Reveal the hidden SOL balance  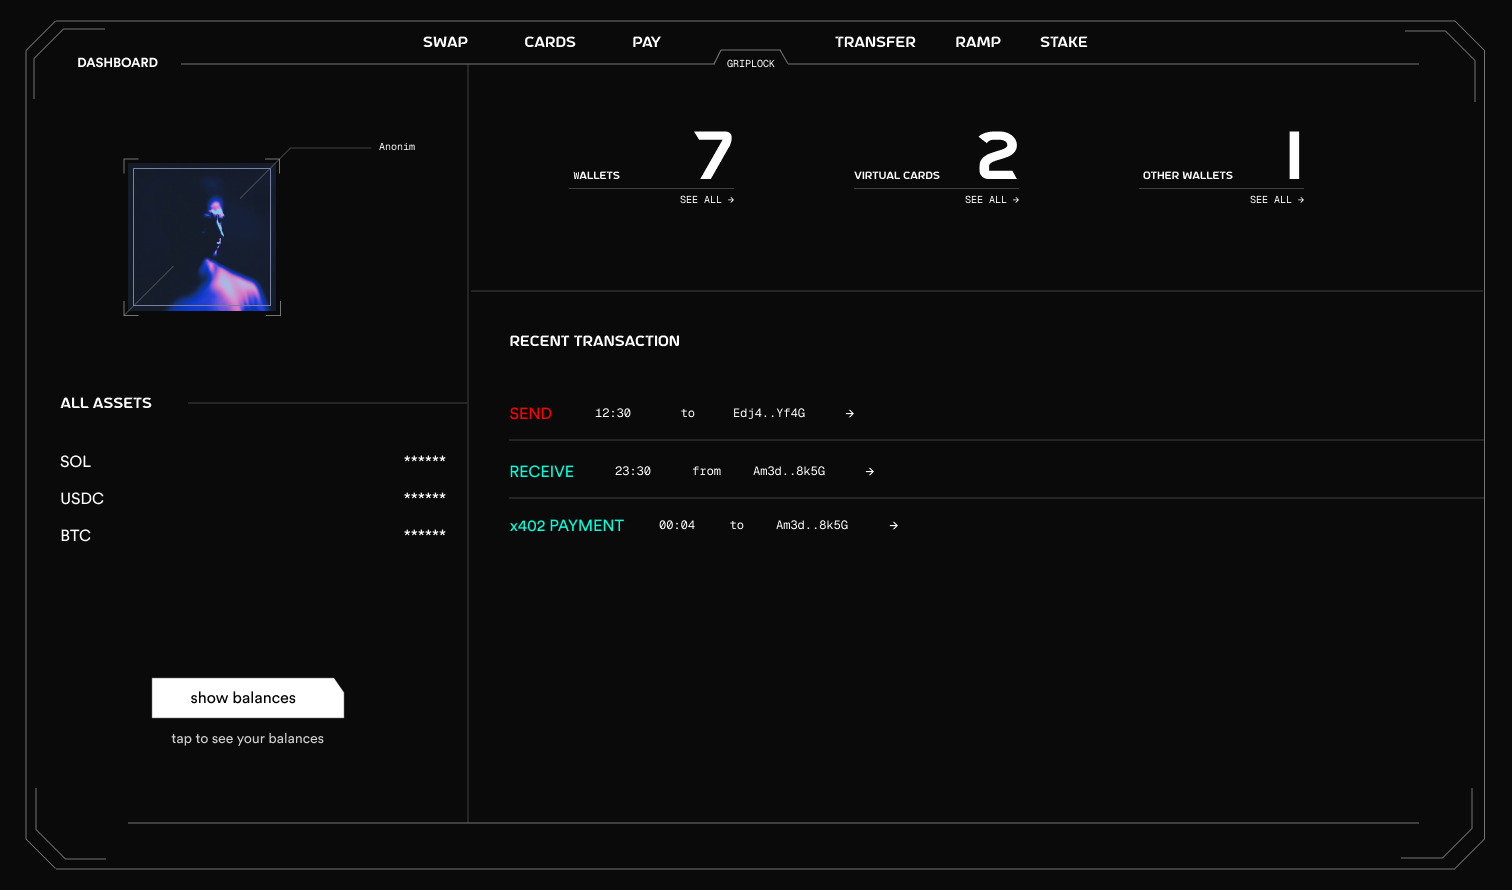coord(425,459)
